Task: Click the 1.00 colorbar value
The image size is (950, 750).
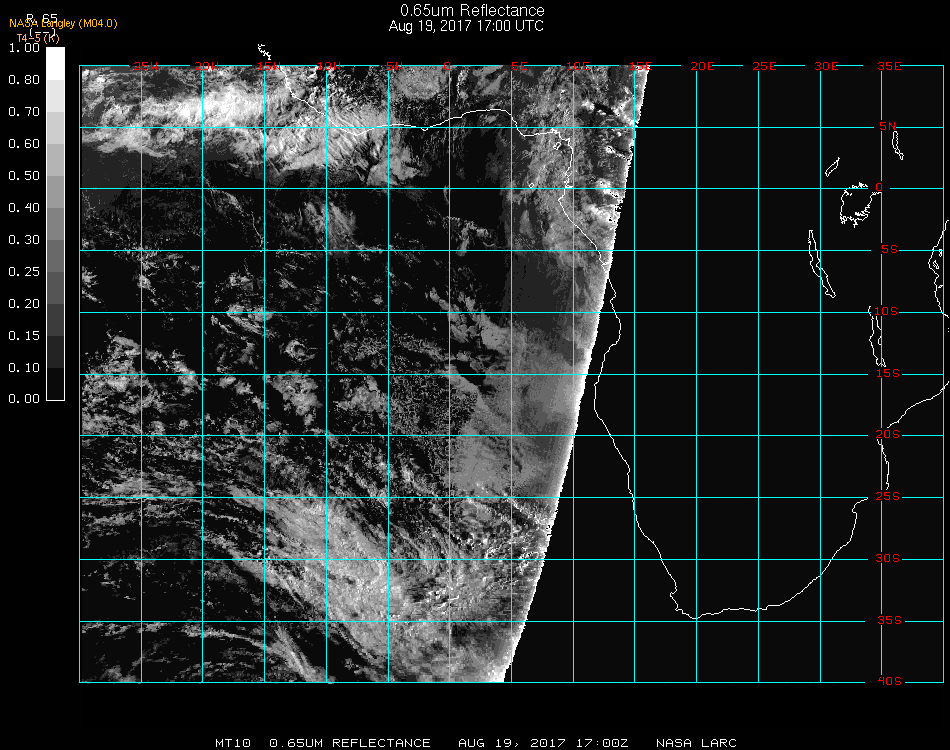Action: (24, 47)
